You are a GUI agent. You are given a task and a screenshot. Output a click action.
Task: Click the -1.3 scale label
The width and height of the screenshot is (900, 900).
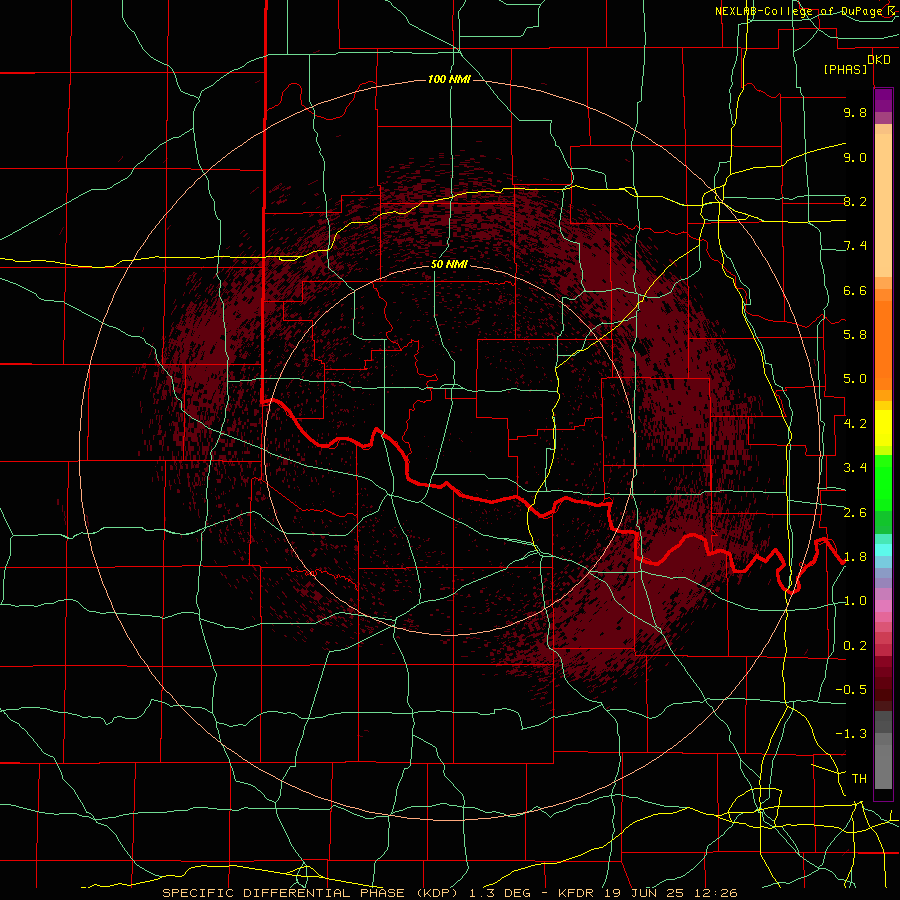(851, 735)
